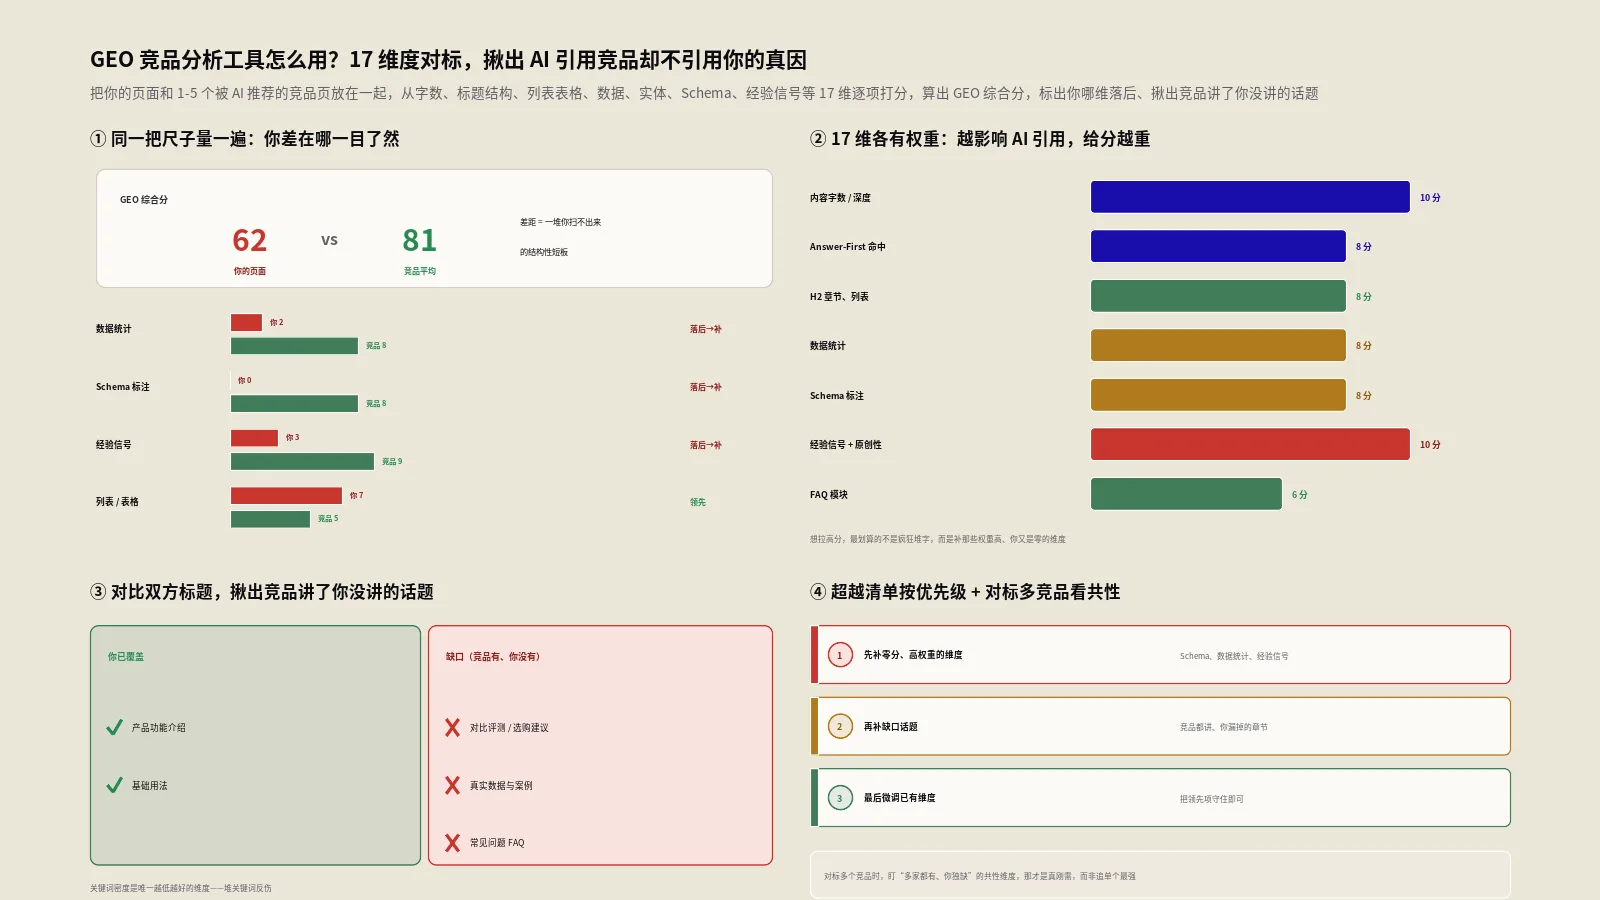
Task: Click the red score 62
Action: [250, 240]
